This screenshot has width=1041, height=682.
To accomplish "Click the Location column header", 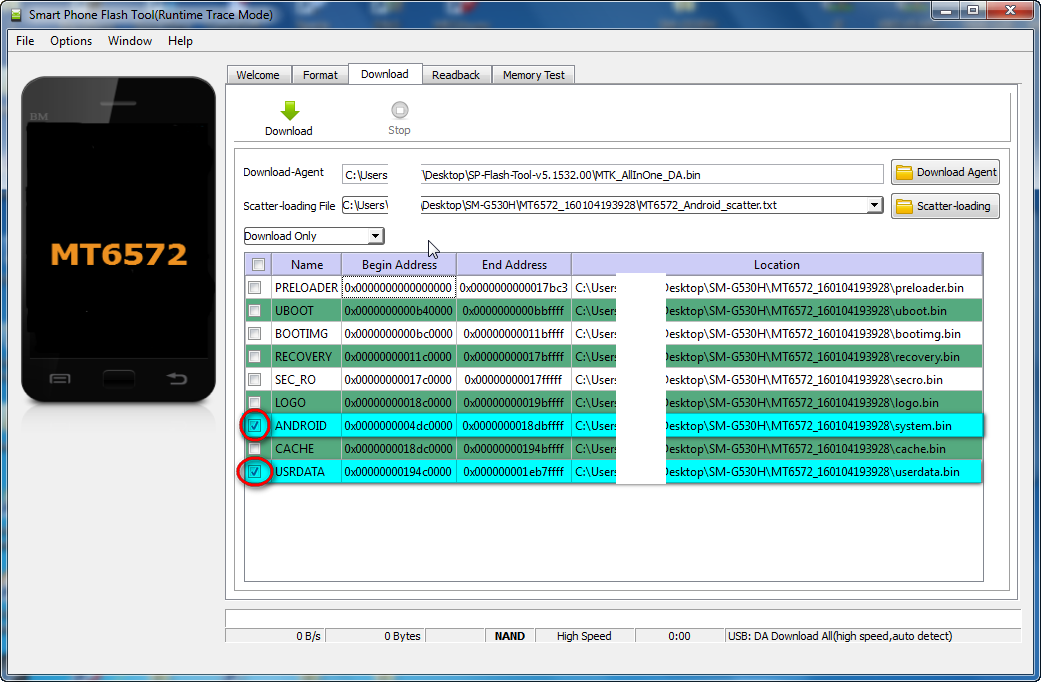I will coord(777,264).
